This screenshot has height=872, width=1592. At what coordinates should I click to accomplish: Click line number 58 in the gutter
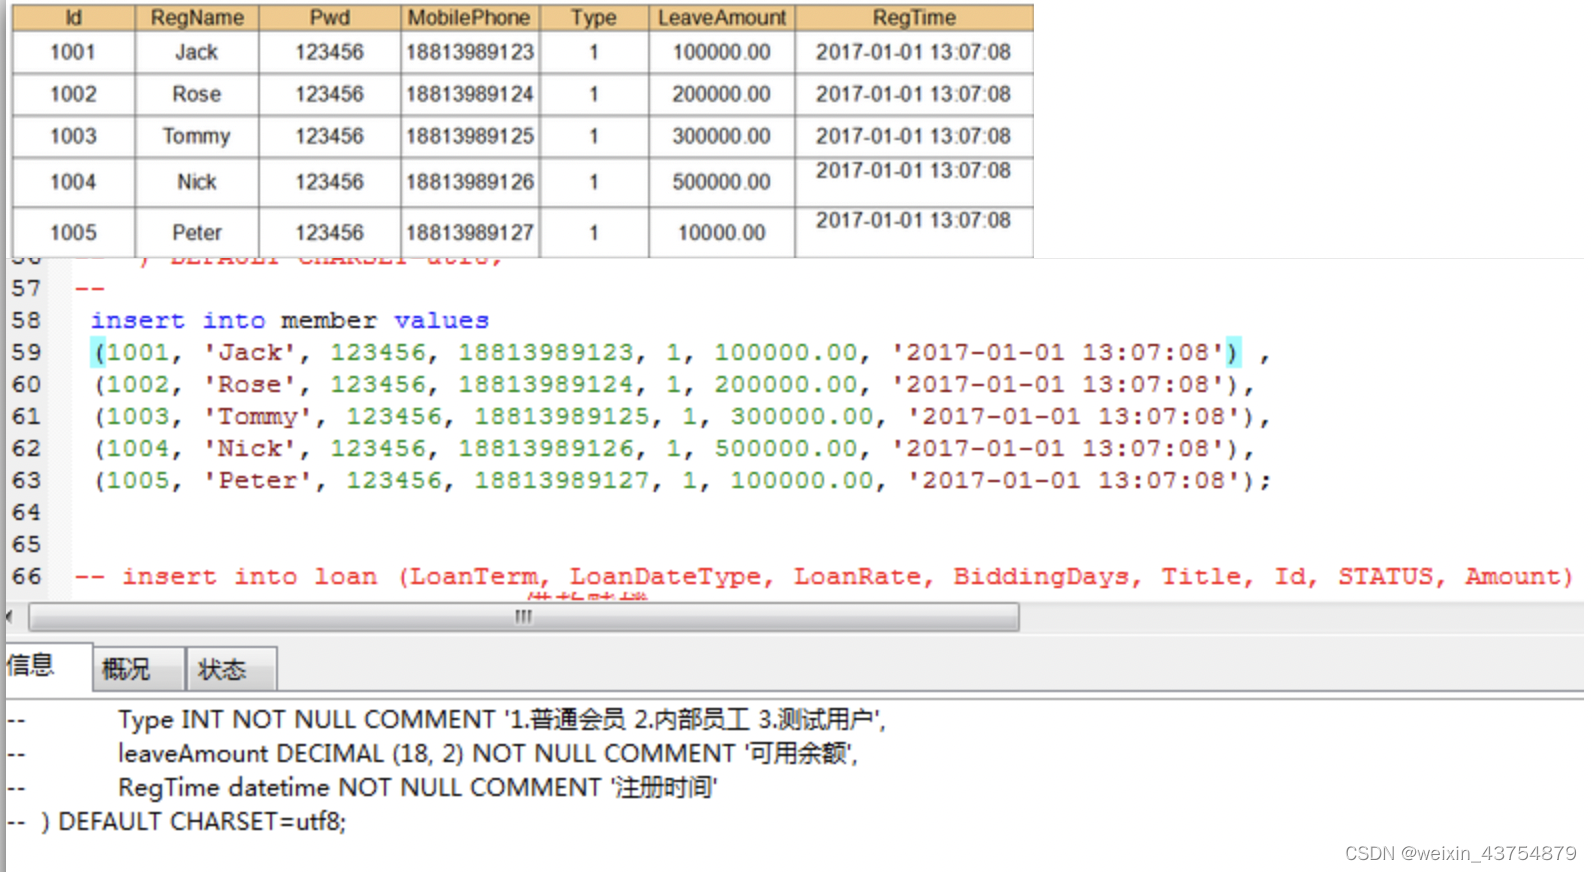pyautogui.click(x=27, y=320)
